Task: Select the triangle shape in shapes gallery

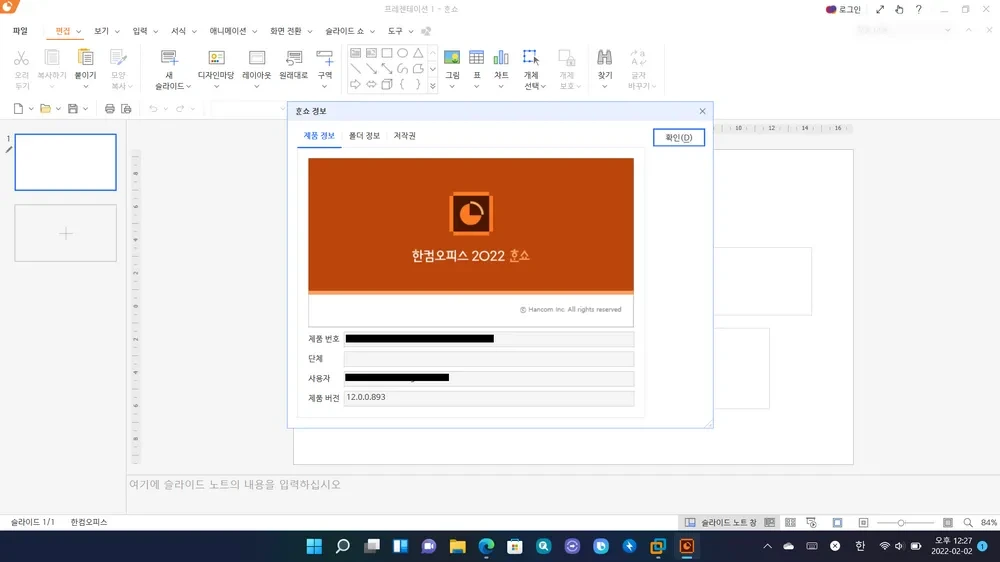Action: coord(418,53)
